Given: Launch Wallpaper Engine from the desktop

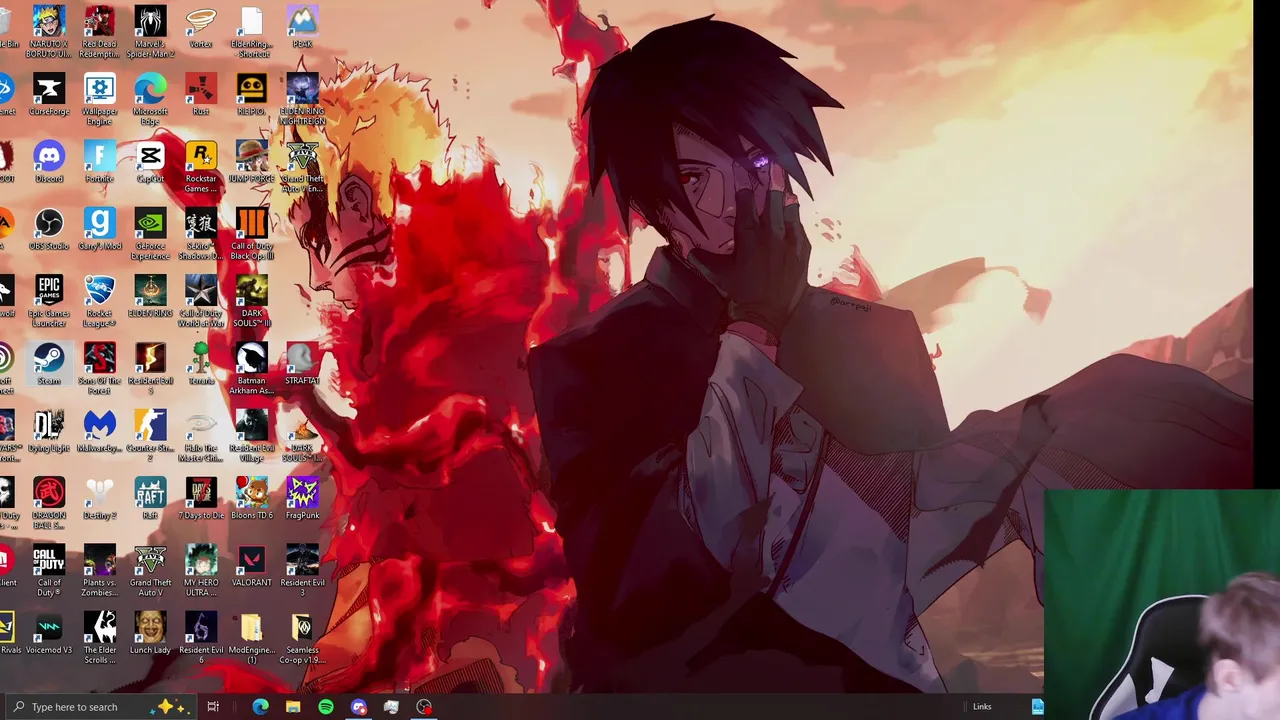Looking at the screenshot, I should pos(99,98).
